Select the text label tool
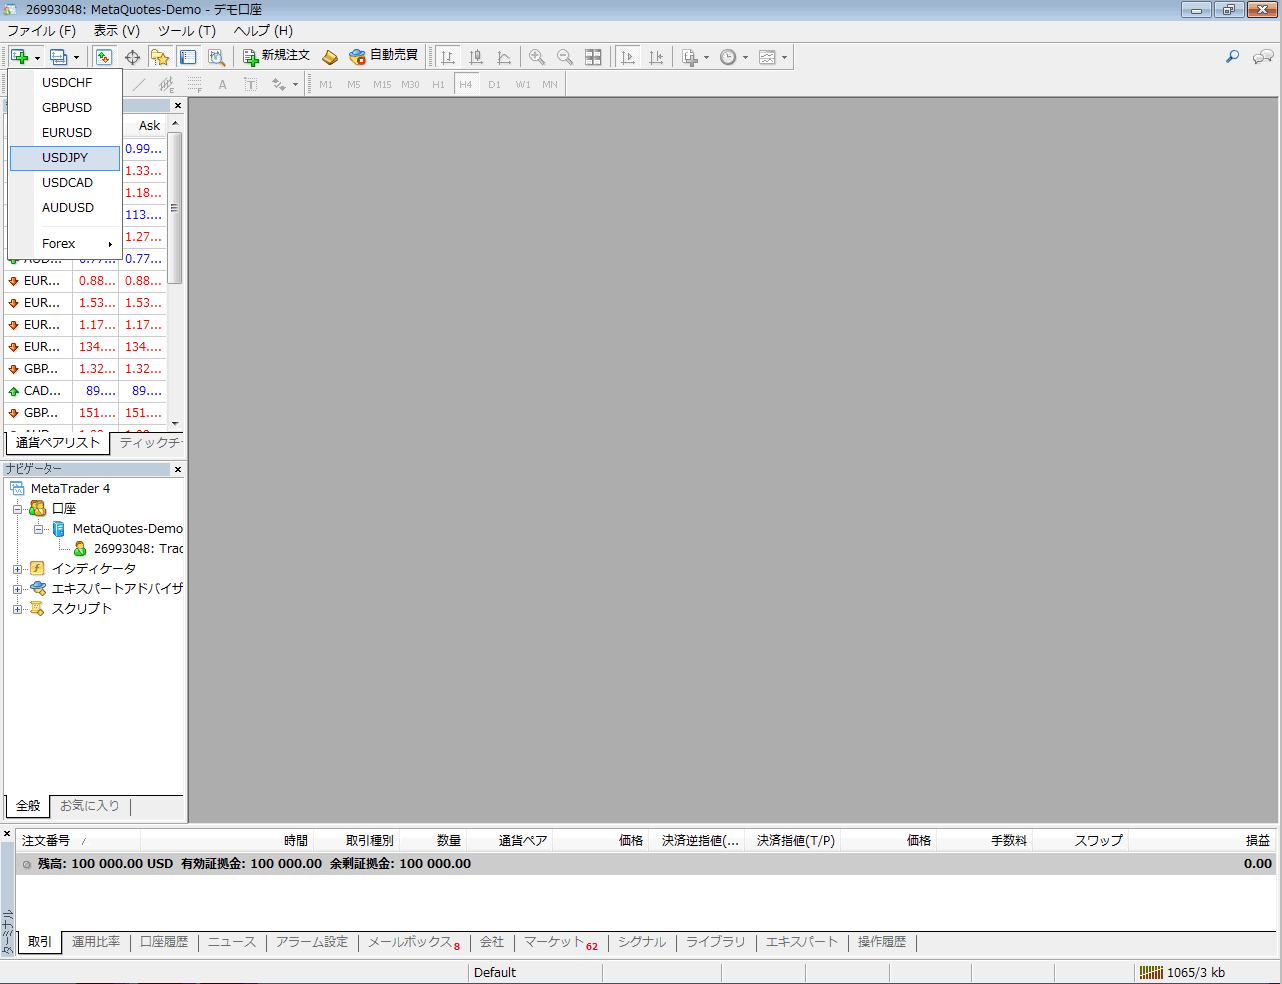Image resolution: width=1282 pixels, height=984 pixels. coord(250,85)
